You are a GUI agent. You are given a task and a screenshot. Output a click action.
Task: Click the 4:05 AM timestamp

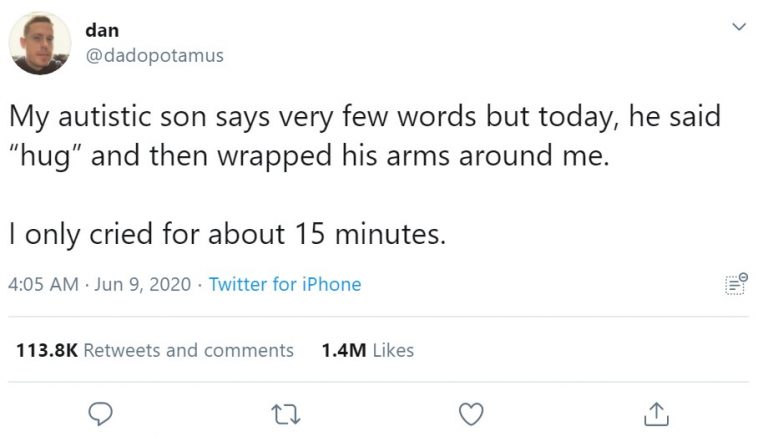(x=43, y=285)
